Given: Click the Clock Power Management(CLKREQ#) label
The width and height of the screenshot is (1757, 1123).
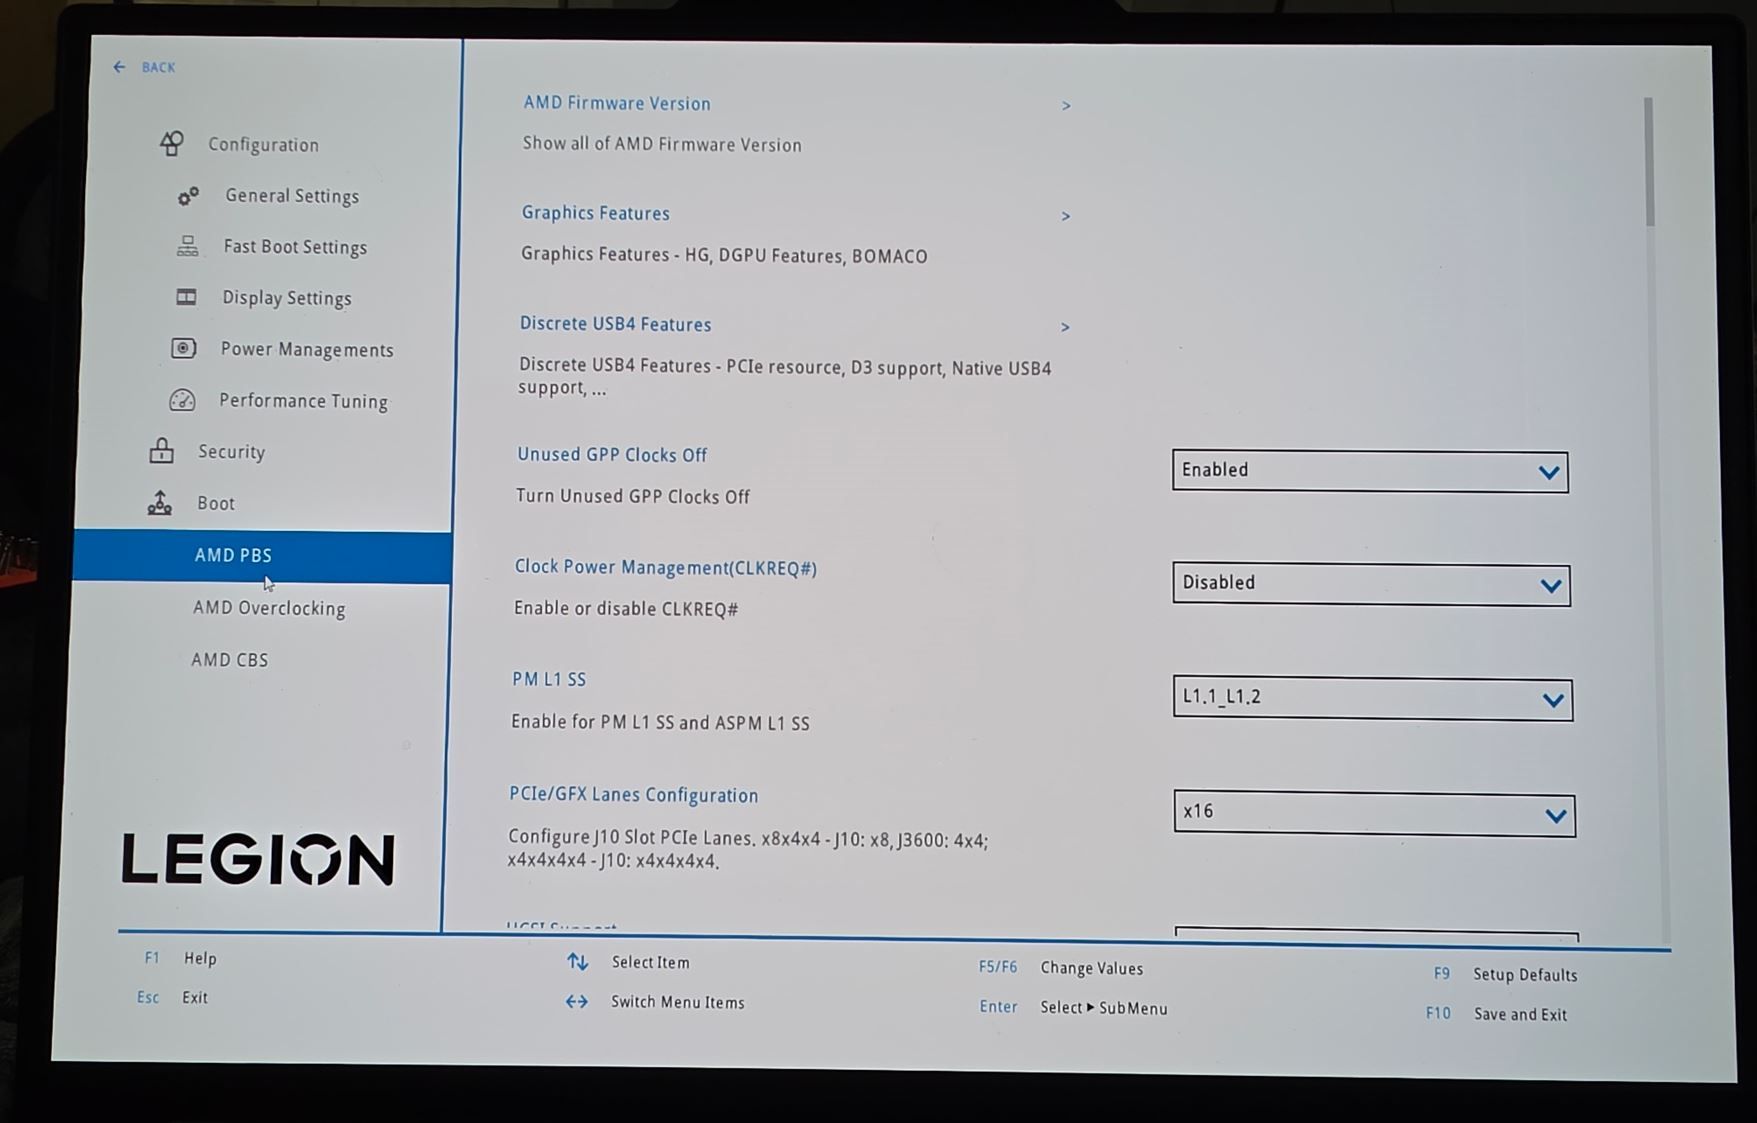Looking at the screenshot, I should point(666,568).
